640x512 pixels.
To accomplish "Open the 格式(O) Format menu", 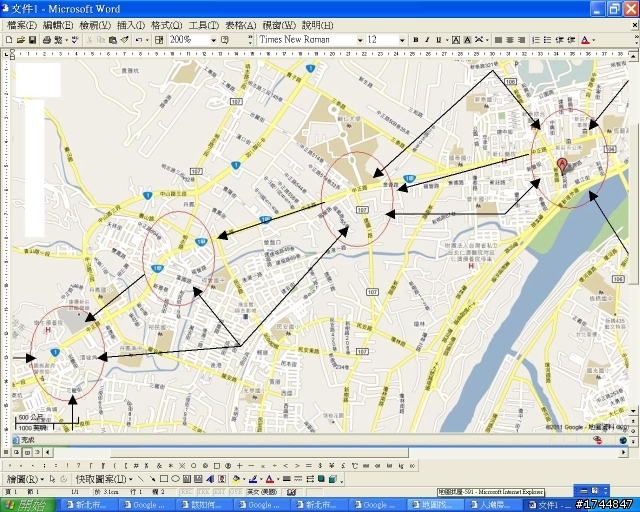I will [167, 25].
